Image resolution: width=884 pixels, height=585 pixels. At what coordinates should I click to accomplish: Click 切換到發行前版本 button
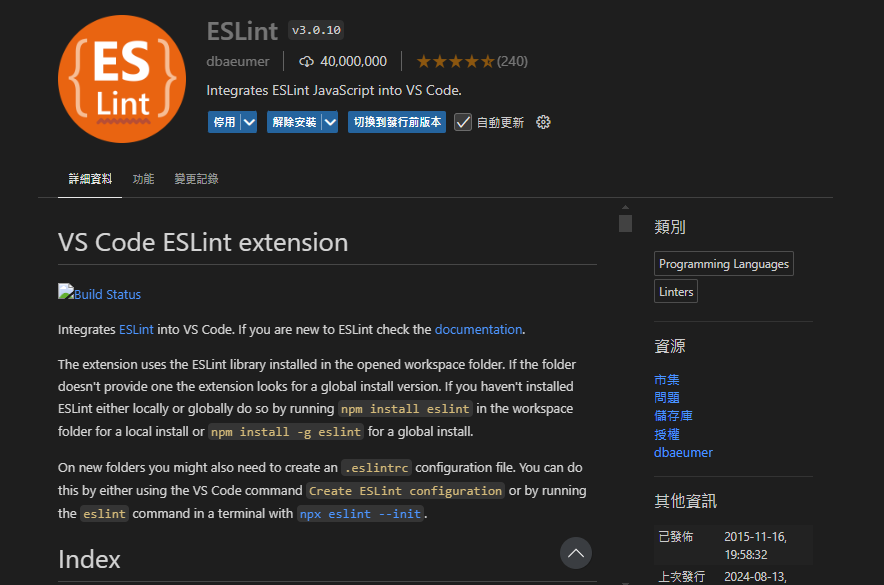(x=397, y=122)
